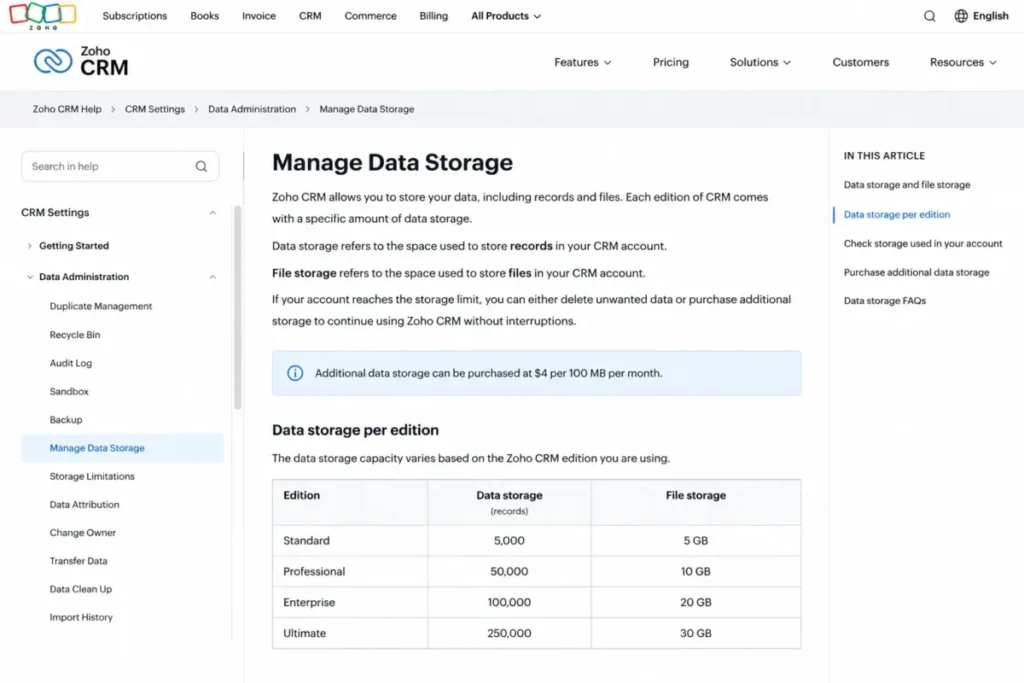Click the Manage Data Storage heading
The height and width of the screenshot is (683, 1024).
[392, 163]
